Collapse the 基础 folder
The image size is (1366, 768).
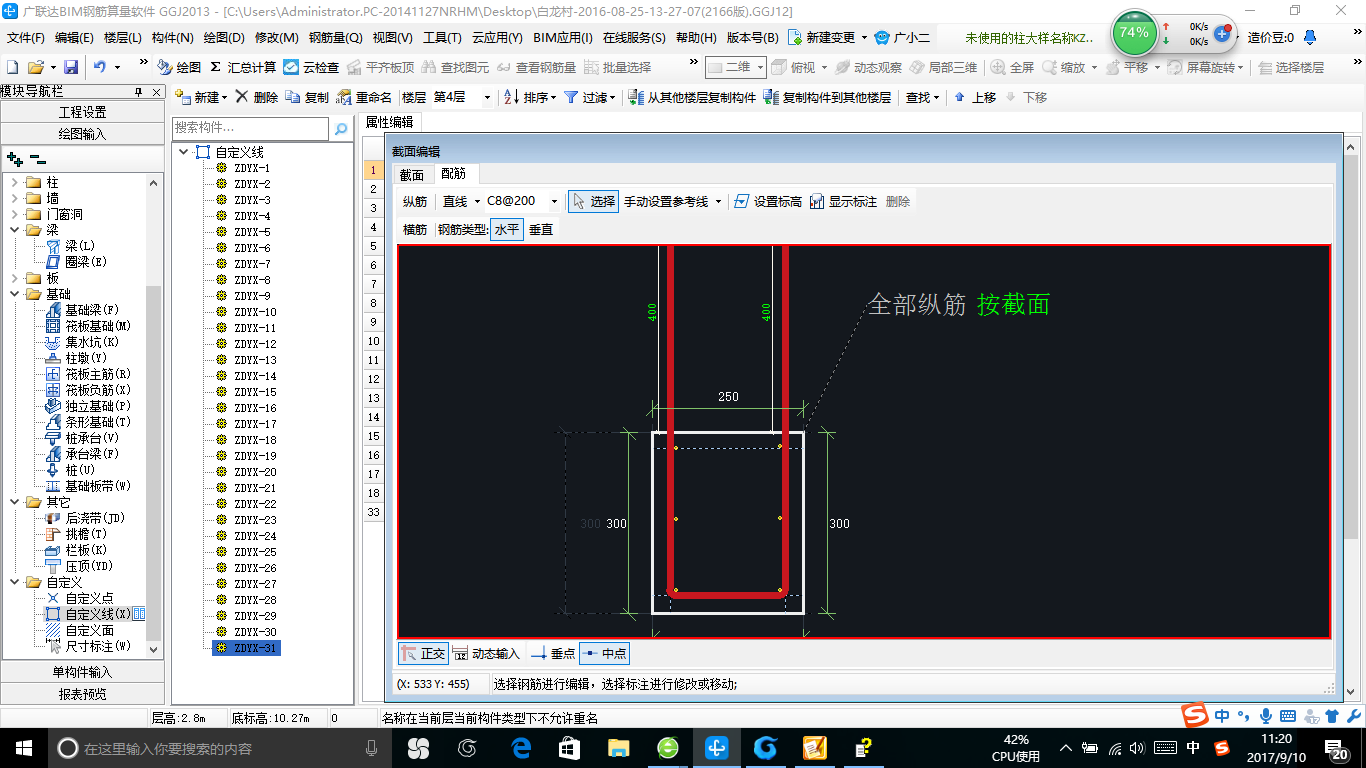(x=15, y=294)
